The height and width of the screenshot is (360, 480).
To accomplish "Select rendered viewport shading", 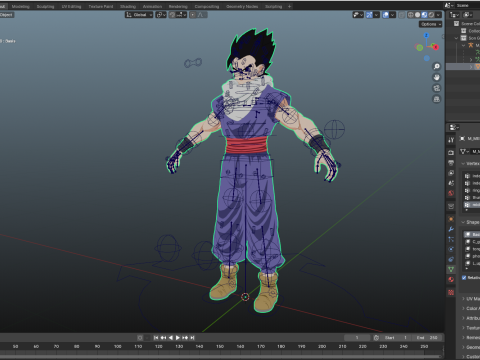I will (x=431, y=15).
